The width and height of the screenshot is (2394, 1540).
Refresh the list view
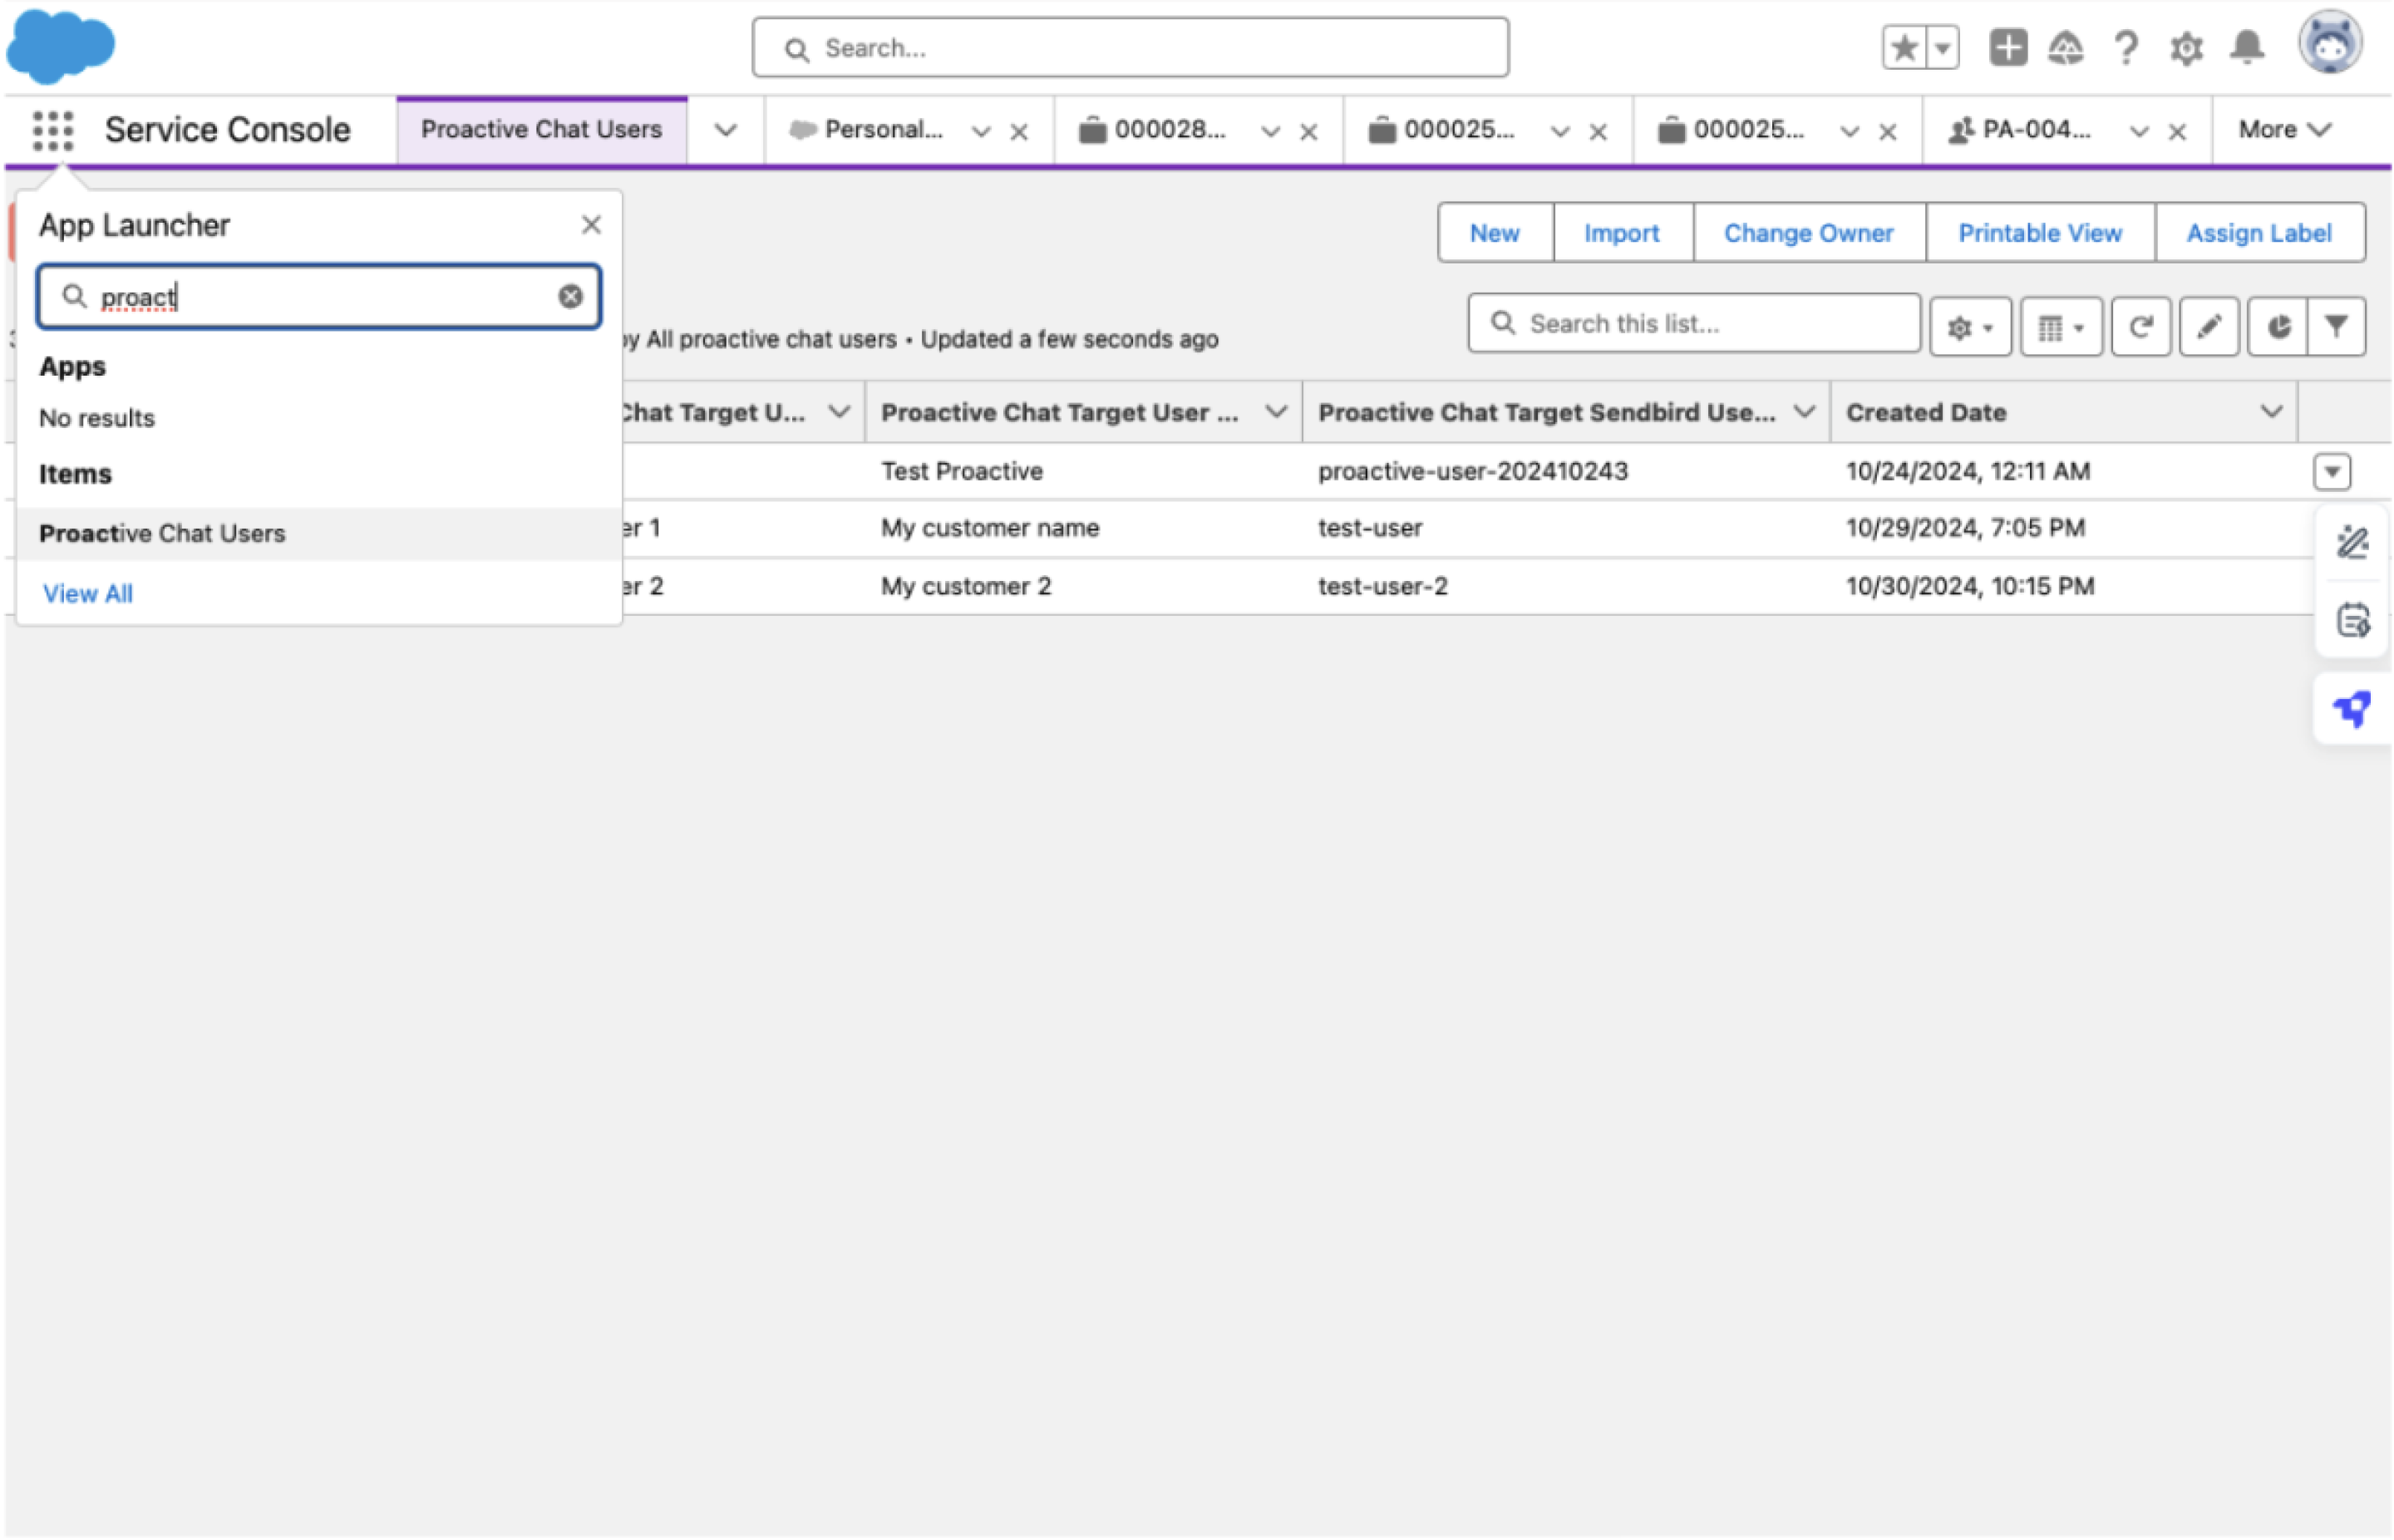click(2140, 327)
